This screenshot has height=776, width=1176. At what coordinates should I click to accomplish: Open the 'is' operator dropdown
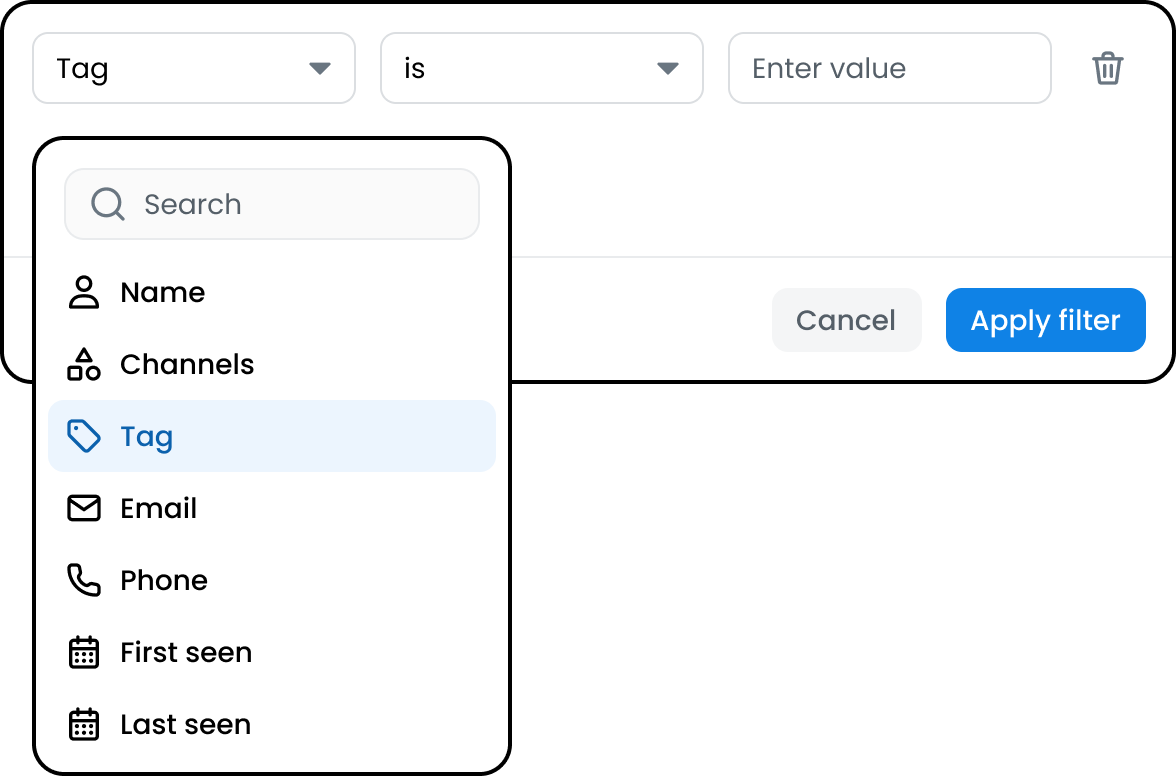point(542,68)
